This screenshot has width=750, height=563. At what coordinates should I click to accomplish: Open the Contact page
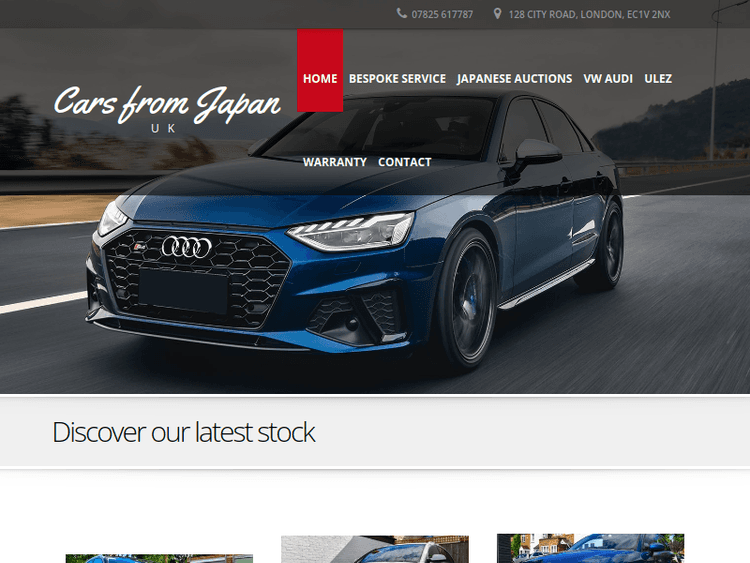tap(405, 162)
